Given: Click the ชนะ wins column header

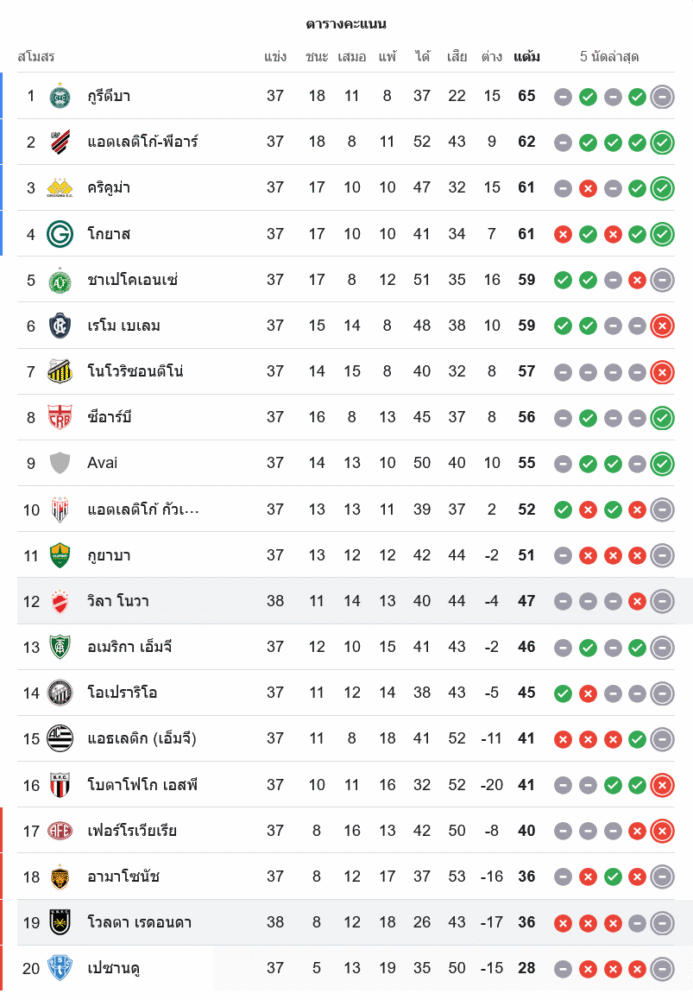Looking at the screenshot, I should pos(317,57).
